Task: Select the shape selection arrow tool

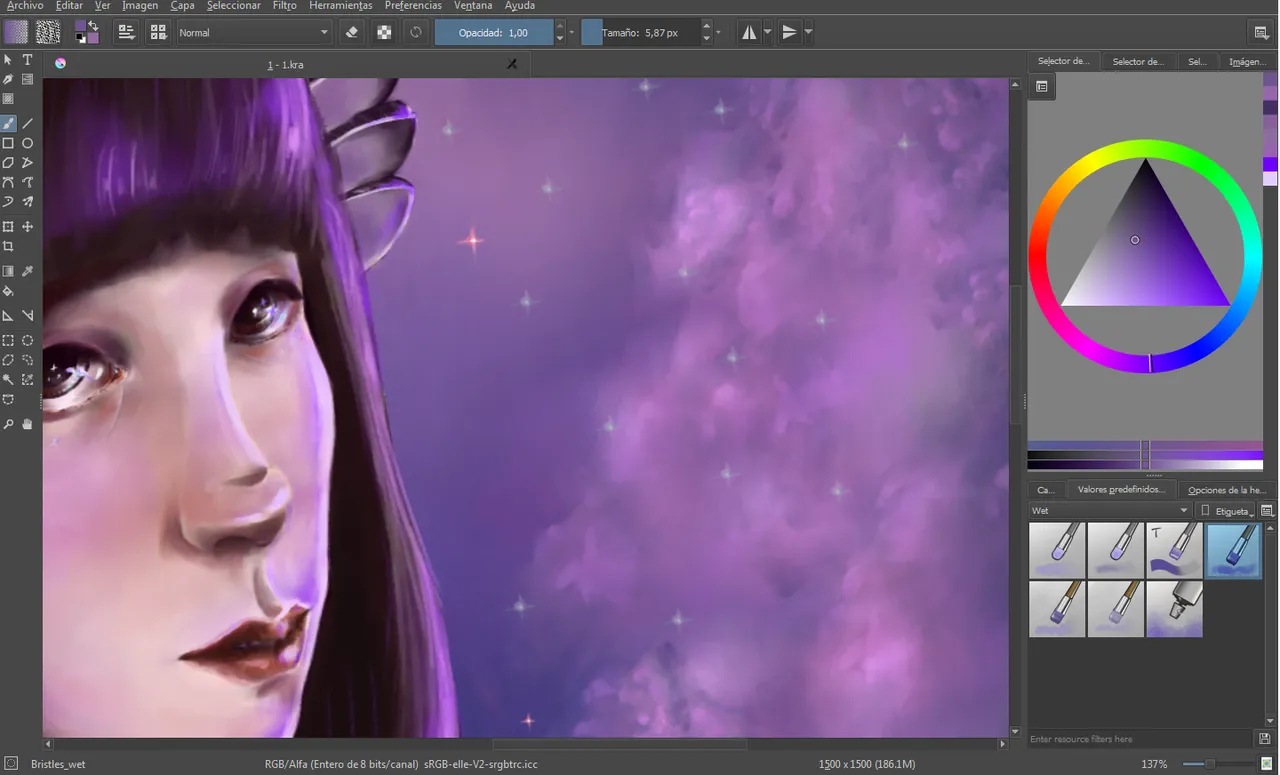Action: 8,60
